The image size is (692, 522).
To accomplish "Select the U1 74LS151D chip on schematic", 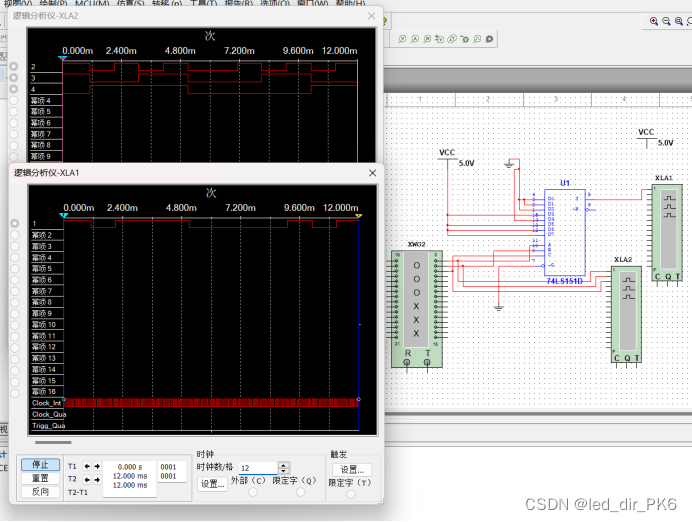I will [565, 233].
